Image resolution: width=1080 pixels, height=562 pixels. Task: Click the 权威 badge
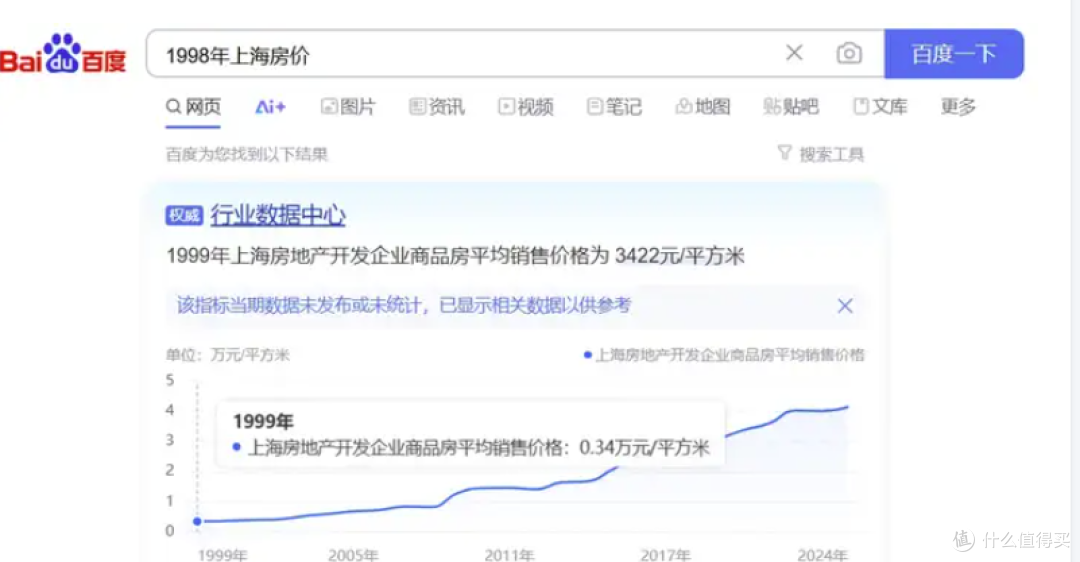pos(184,216)
